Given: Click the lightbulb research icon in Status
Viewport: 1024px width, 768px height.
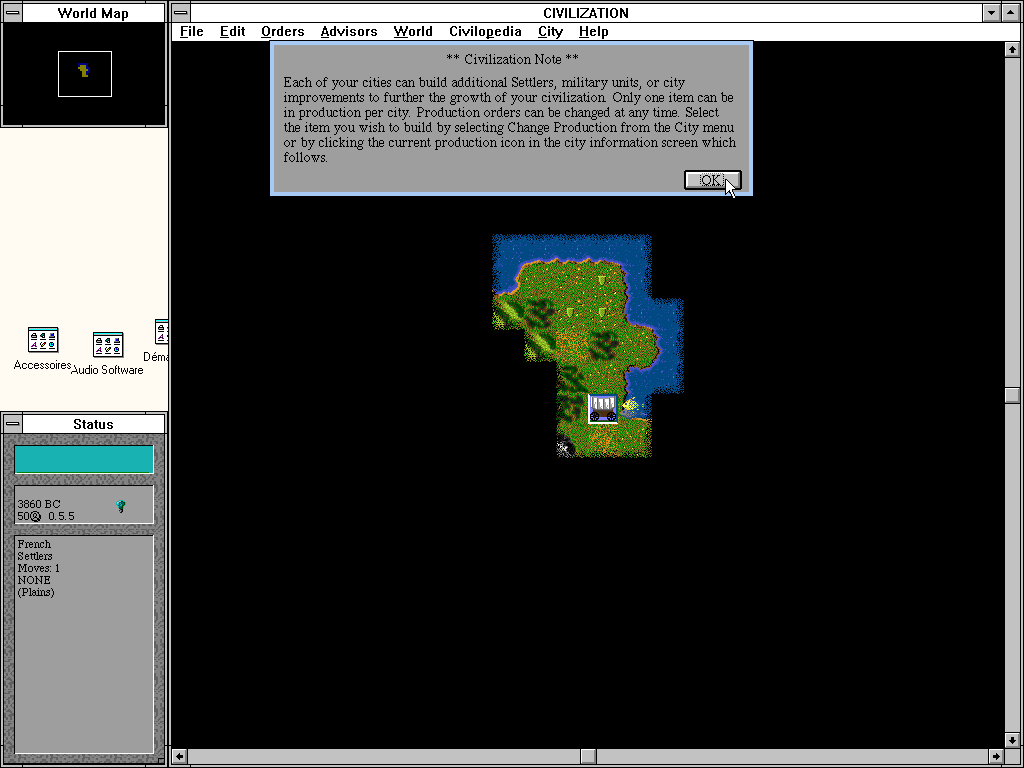Looking at the screenshot, I should coord(121,506).
